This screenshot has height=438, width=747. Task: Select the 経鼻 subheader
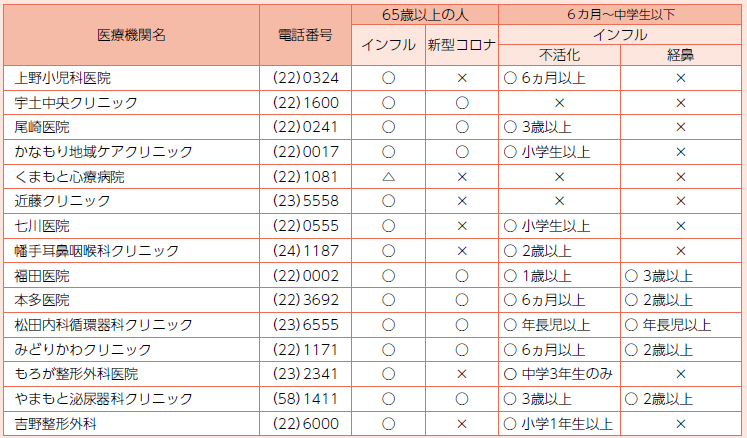[680, 55]
